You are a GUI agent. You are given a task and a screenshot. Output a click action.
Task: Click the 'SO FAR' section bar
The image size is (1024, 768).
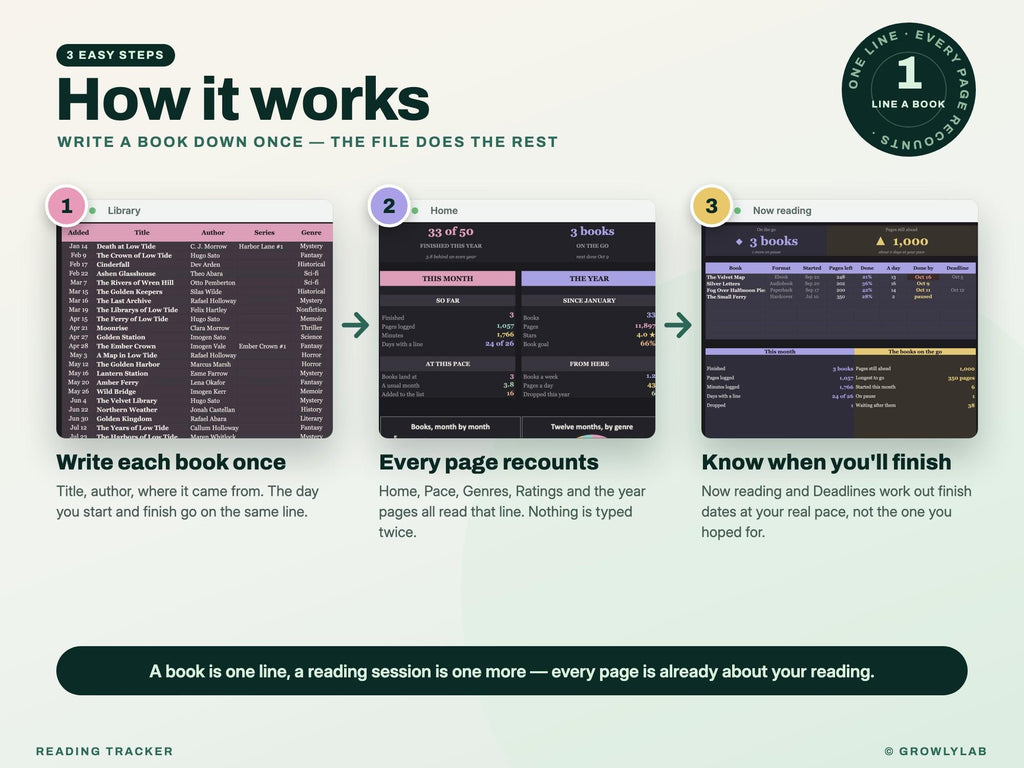[x=448, y=300]
